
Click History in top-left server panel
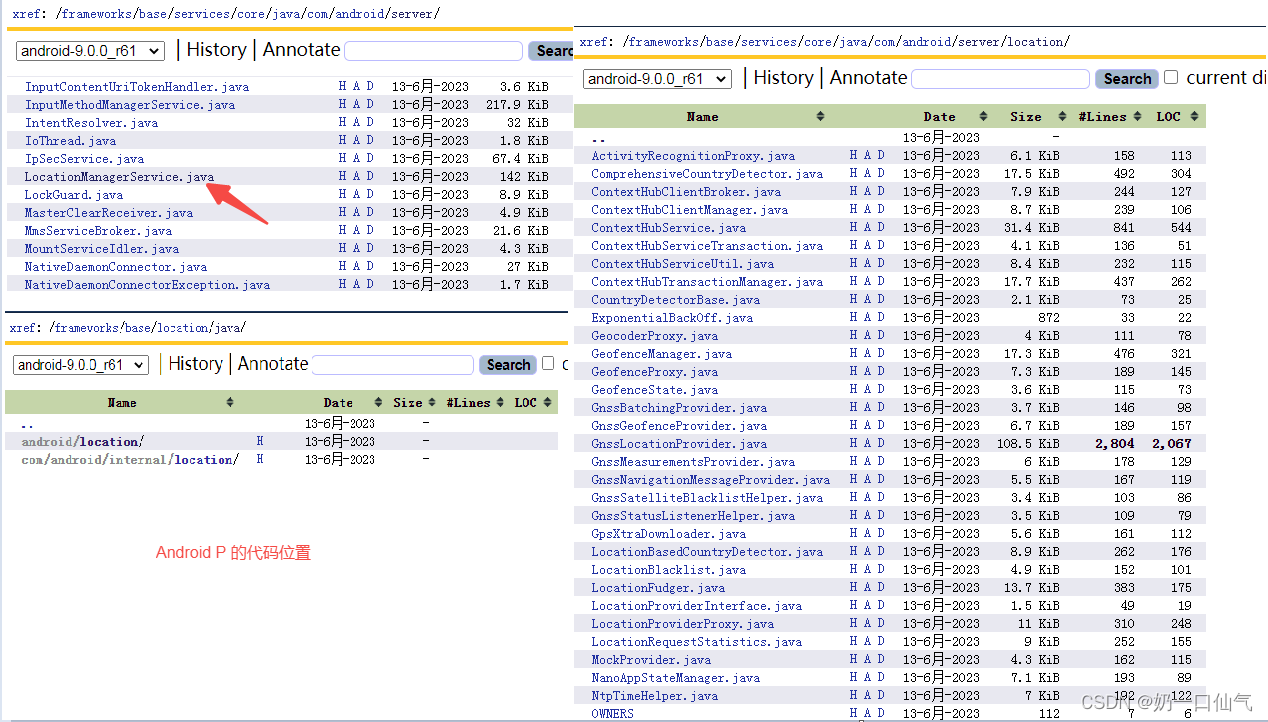pos(216,50)
